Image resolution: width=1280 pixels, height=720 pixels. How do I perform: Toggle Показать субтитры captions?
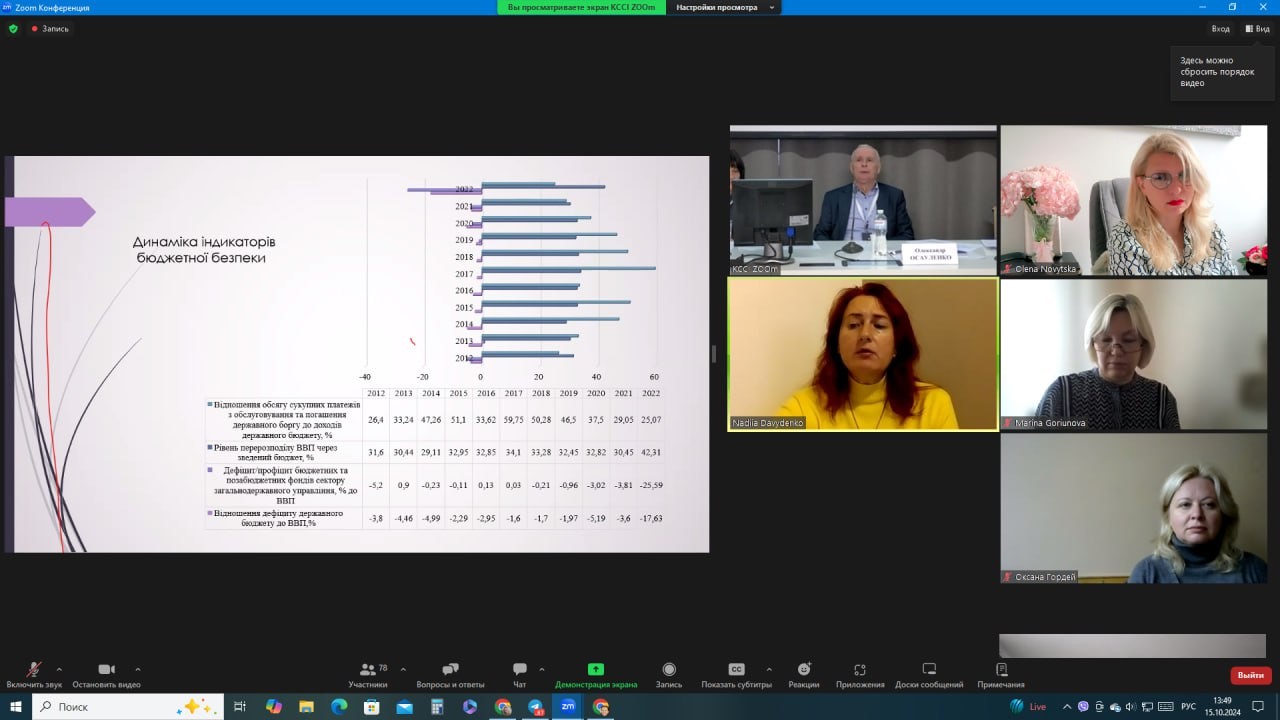pyautogui.click(x=736, y=676)
